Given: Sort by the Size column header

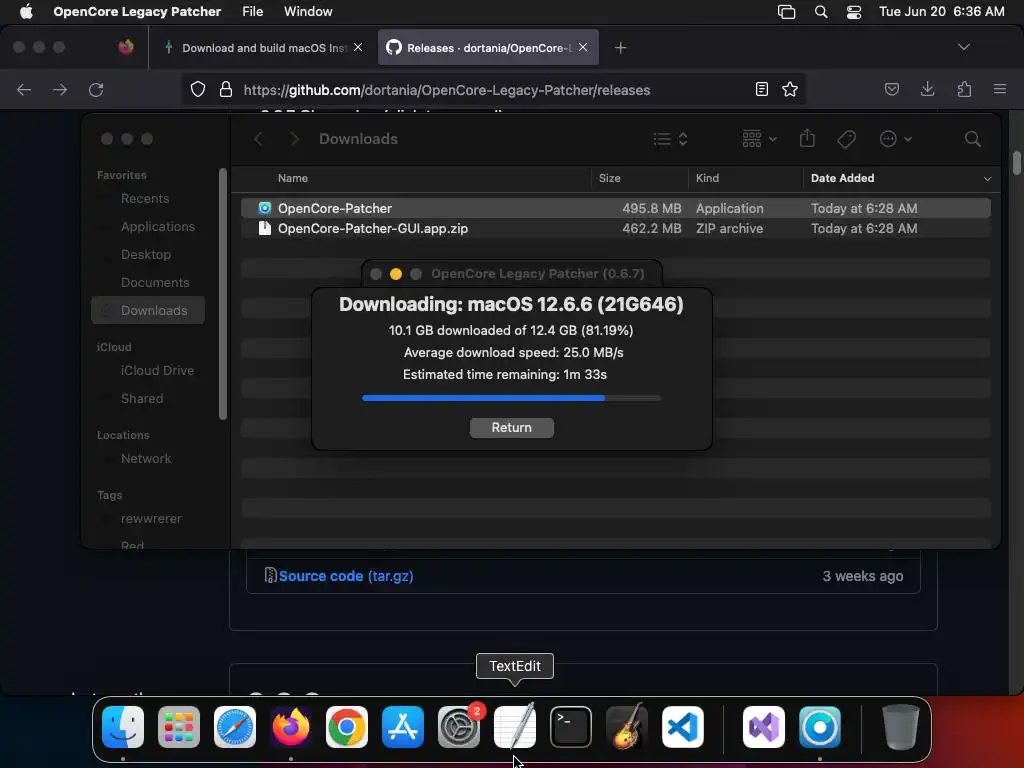Looking at the screenshot, I should 609,178.
